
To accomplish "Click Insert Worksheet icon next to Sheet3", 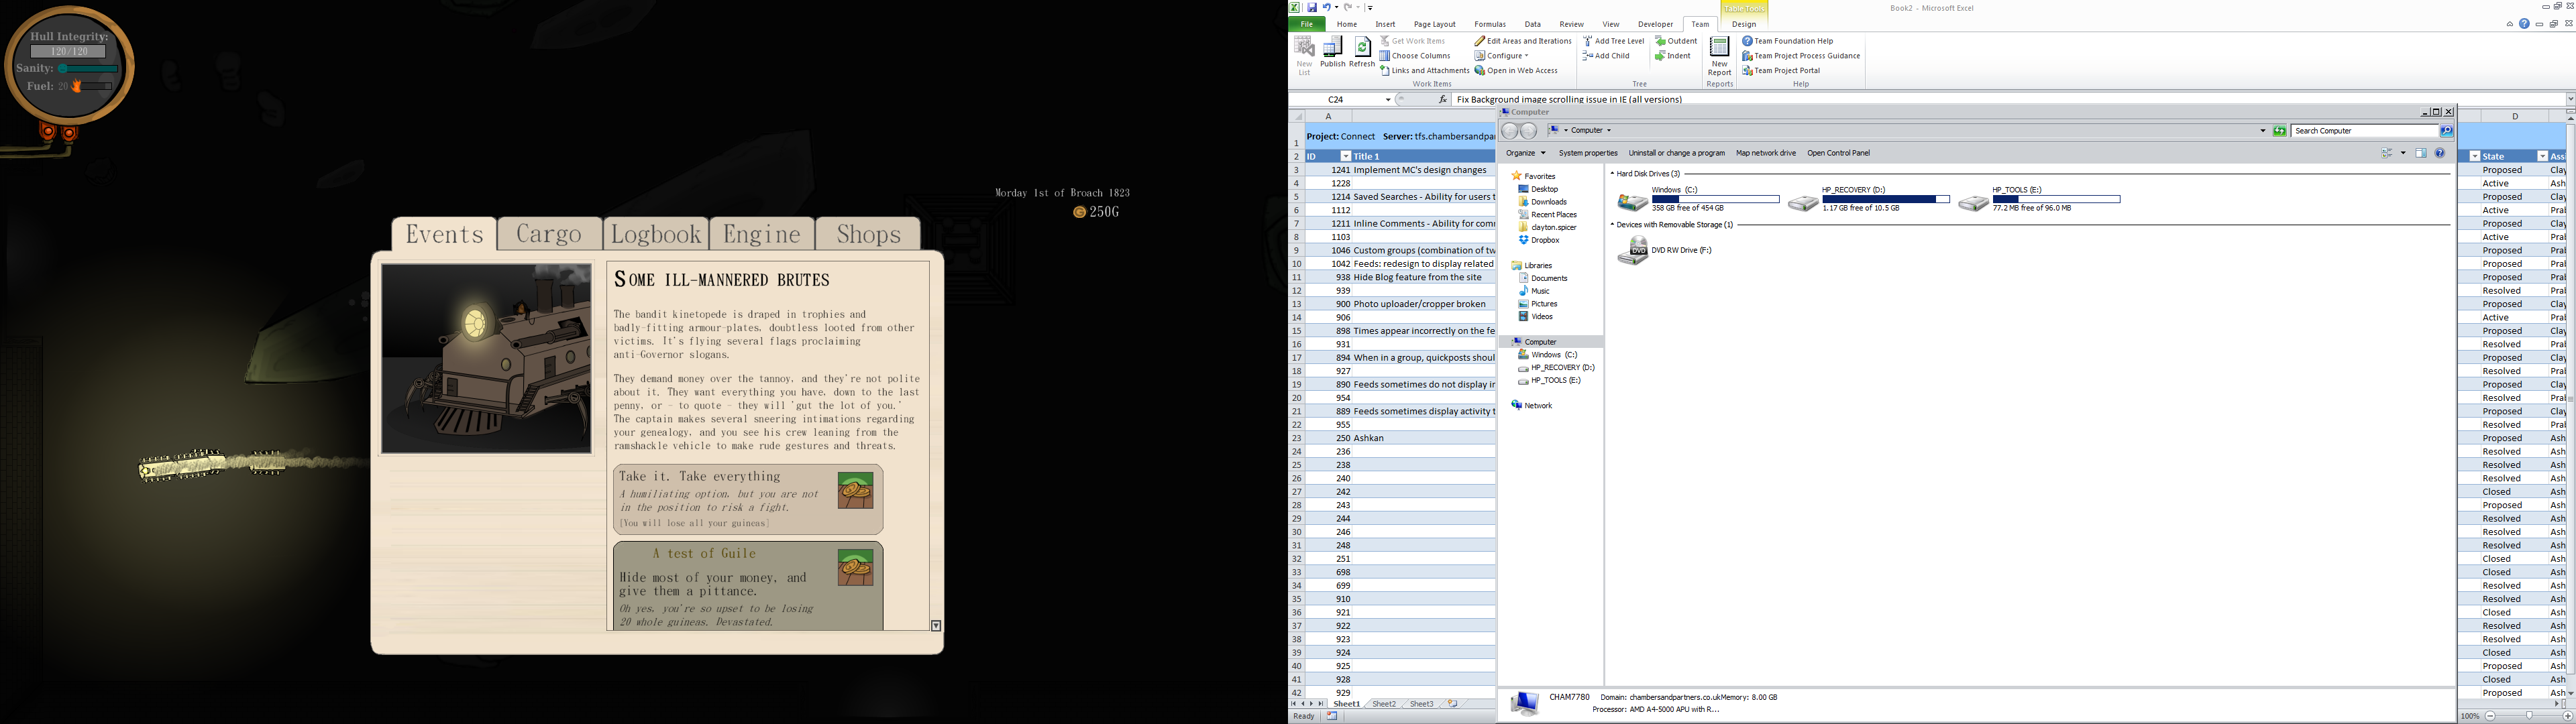I will point(1452,704).
